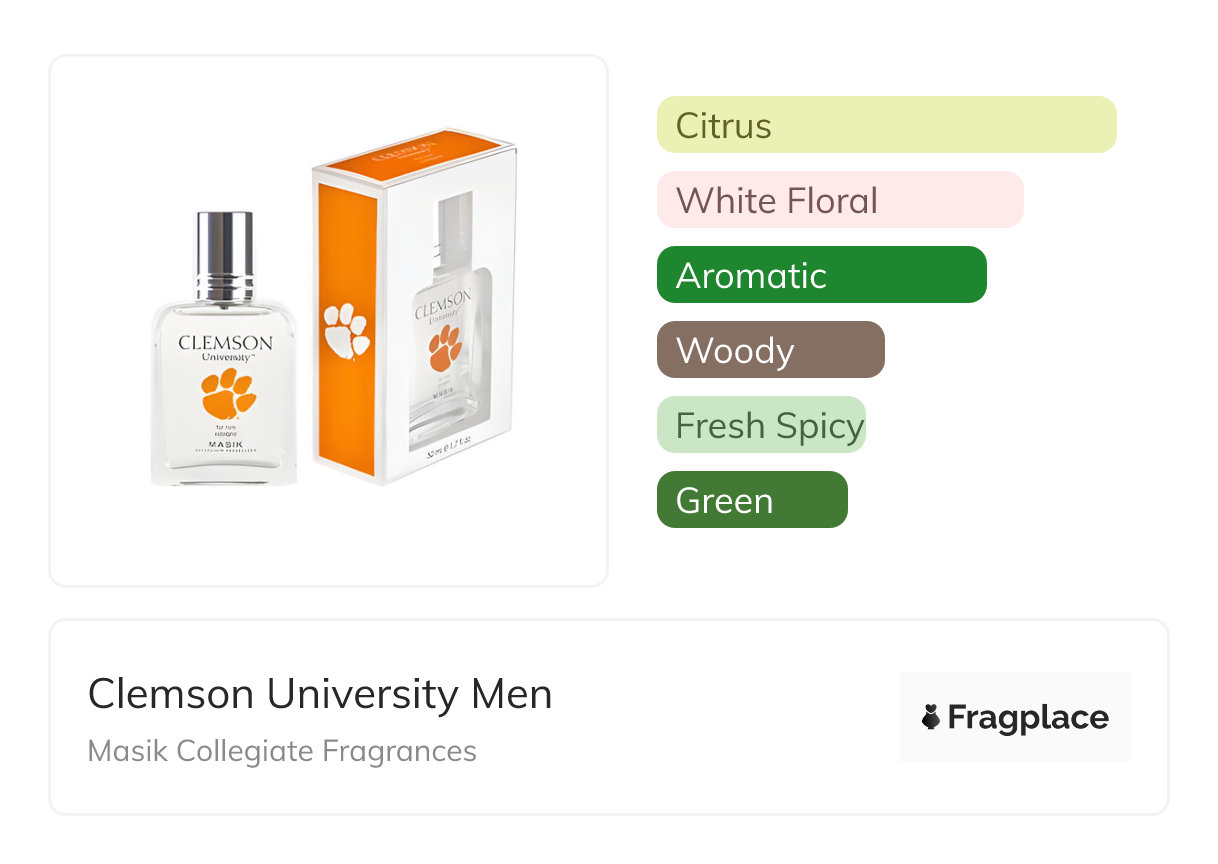Viewport: 1218px width, 864px height.
Task: Open the Clemson University Men title
Action: click(x=320, y=694)
